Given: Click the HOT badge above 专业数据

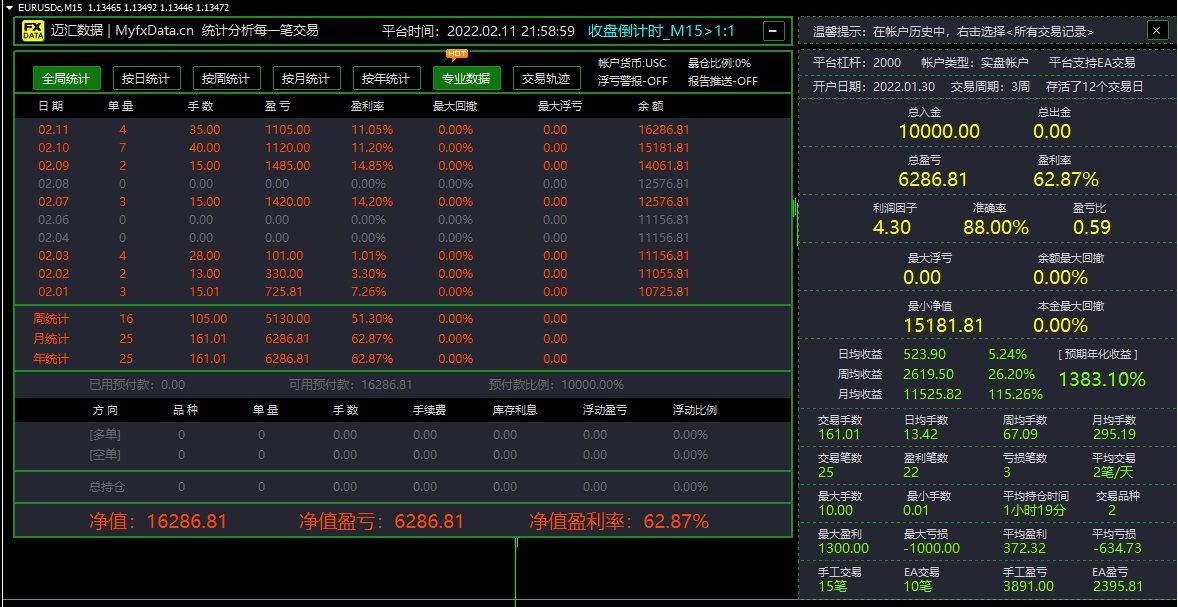Looking at the screenshot, I should click(x=457, y=54).
